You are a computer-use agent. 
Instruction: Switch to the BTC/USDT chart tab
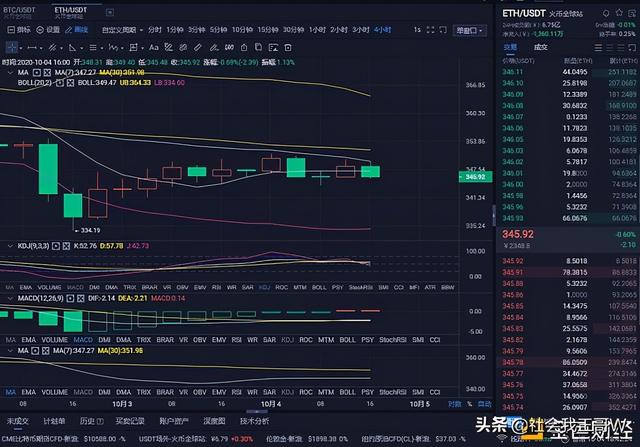coord(19,12)
